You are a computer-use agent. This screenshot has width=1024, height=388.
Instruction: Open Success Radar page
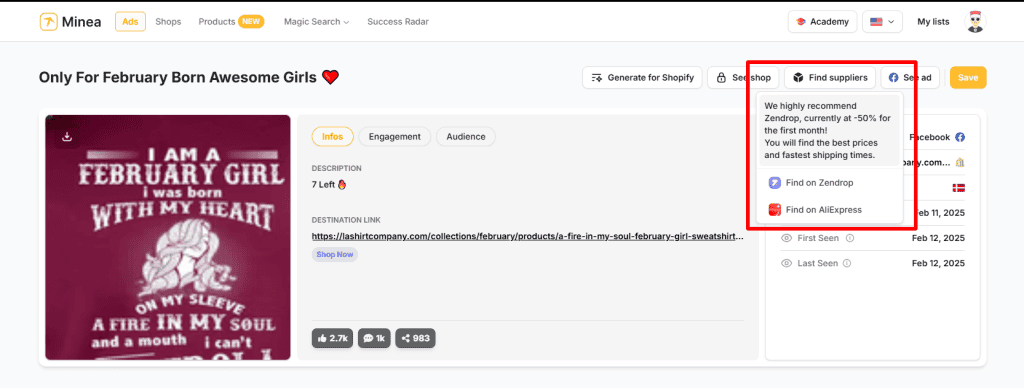pyautogui.click(x=398, y=22)
